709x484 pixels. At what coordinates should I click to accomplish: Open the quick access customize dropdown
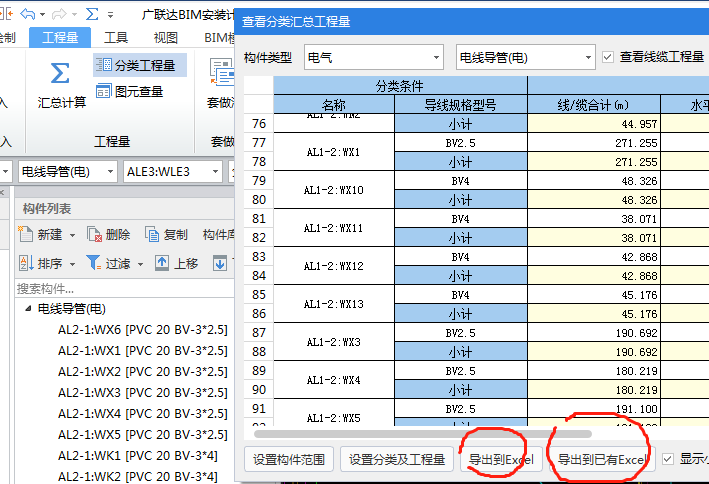[x=110, y=15]
